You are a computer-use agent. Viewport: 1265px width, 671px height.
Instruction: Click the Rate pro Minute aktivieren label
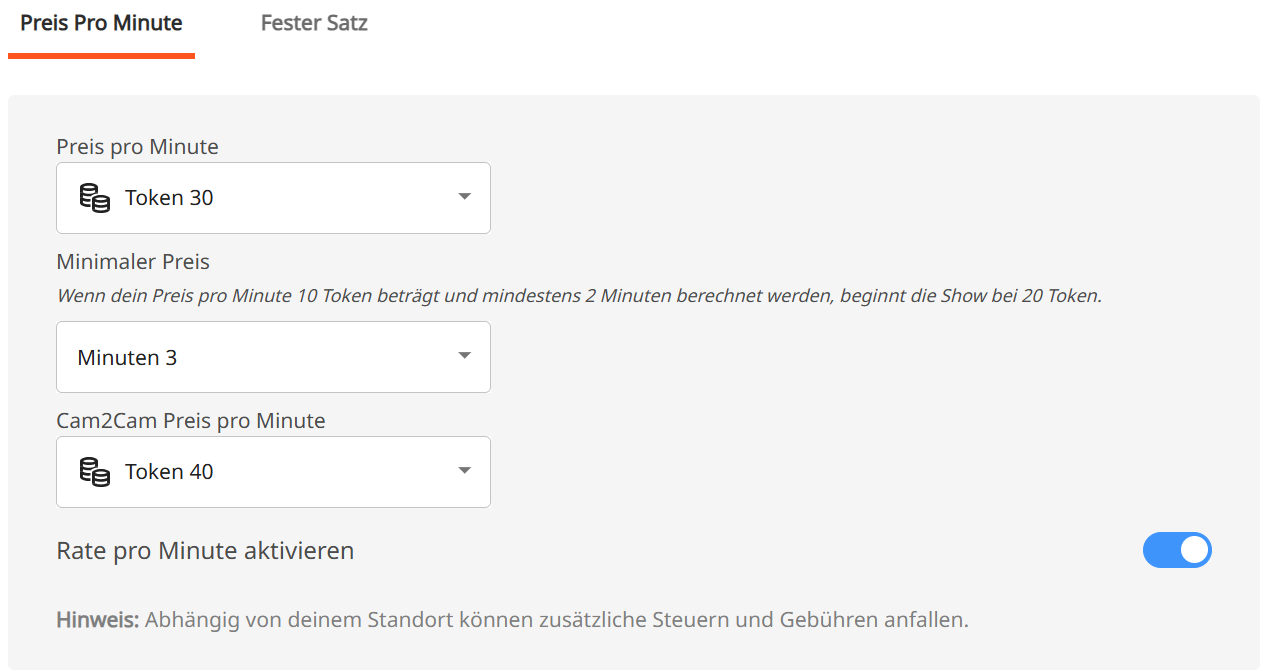pos(205,551)
